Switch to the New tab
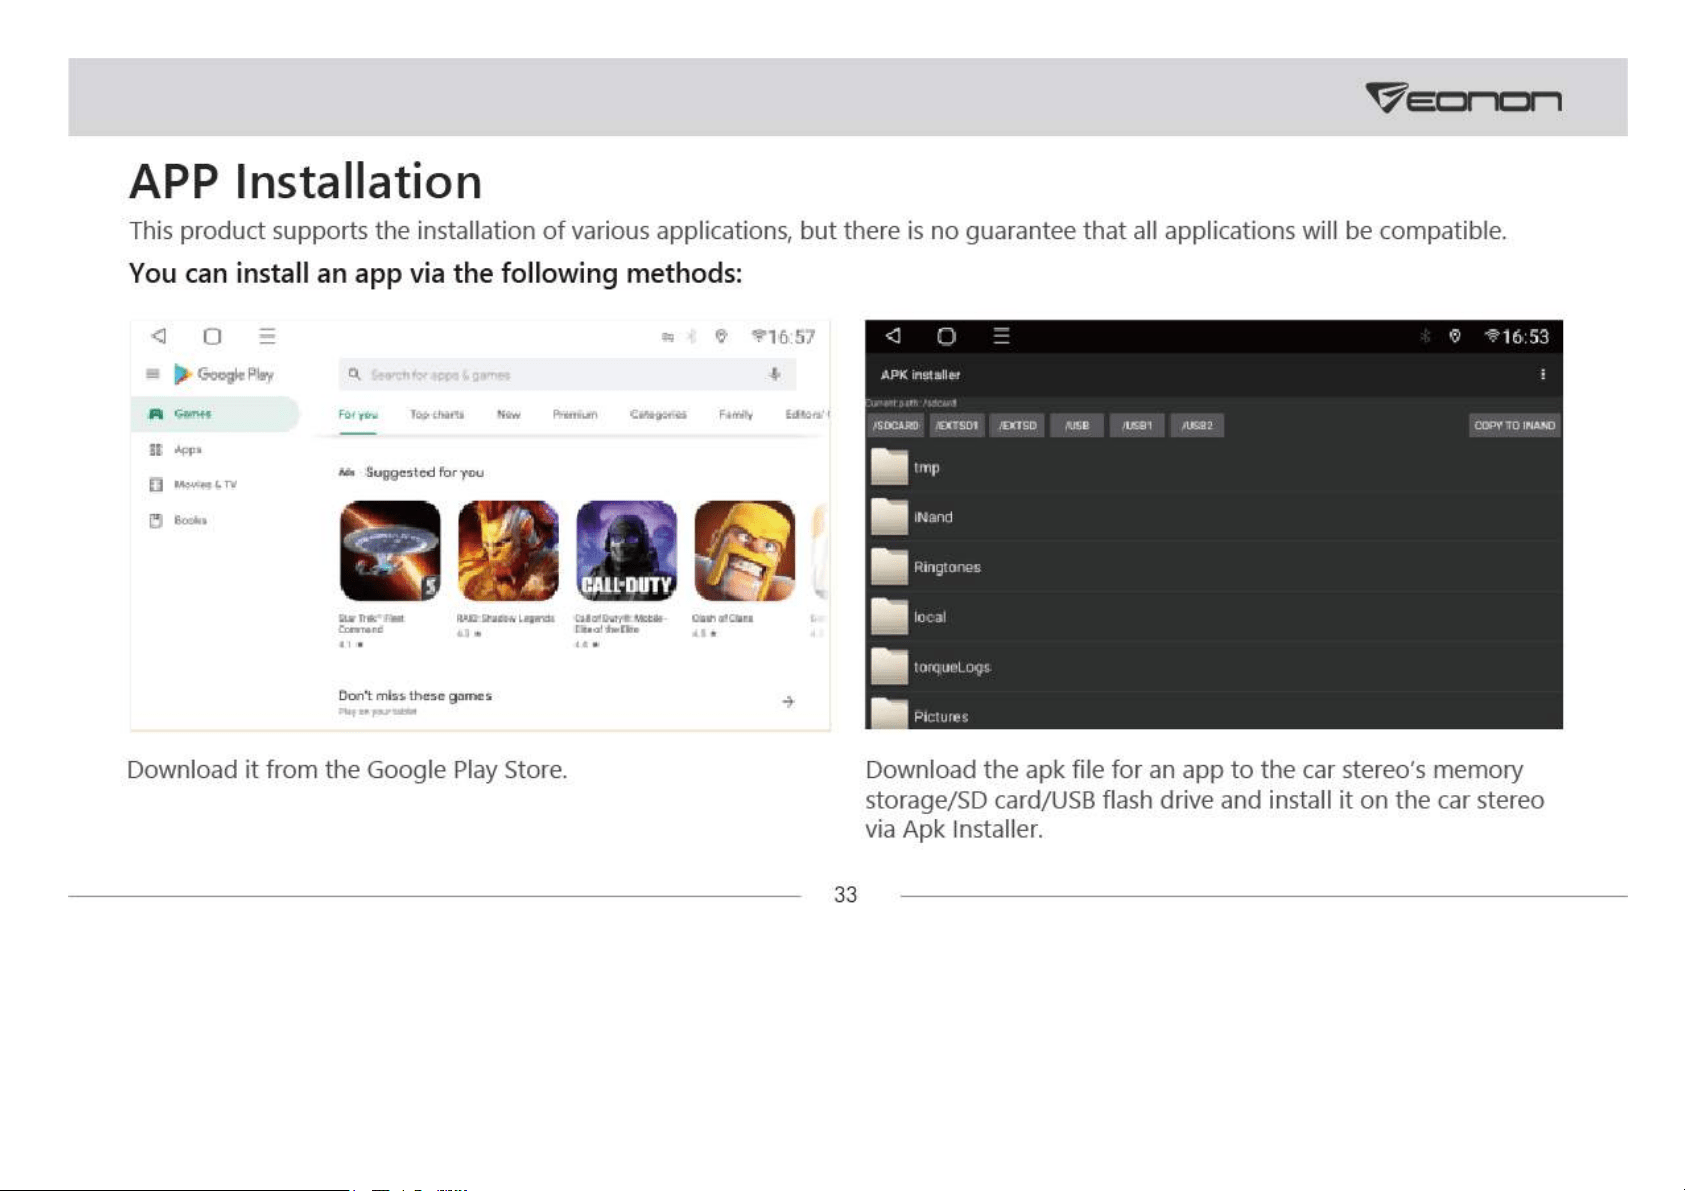 coord(509,414)
